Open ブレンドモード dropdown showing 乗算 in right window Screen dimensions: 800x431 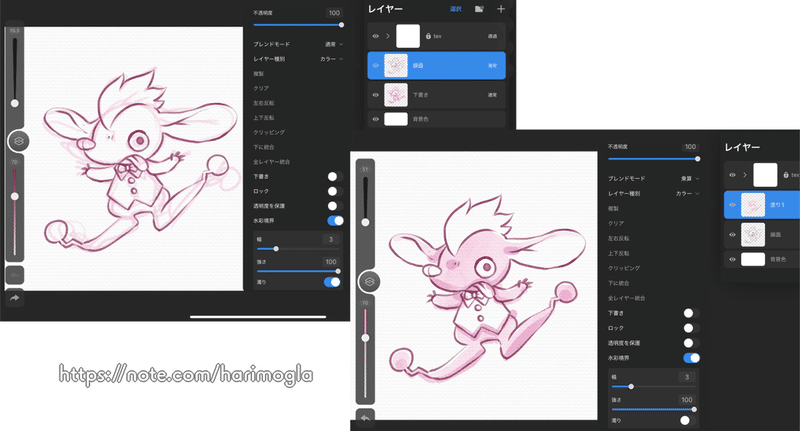tap(690, 179)
